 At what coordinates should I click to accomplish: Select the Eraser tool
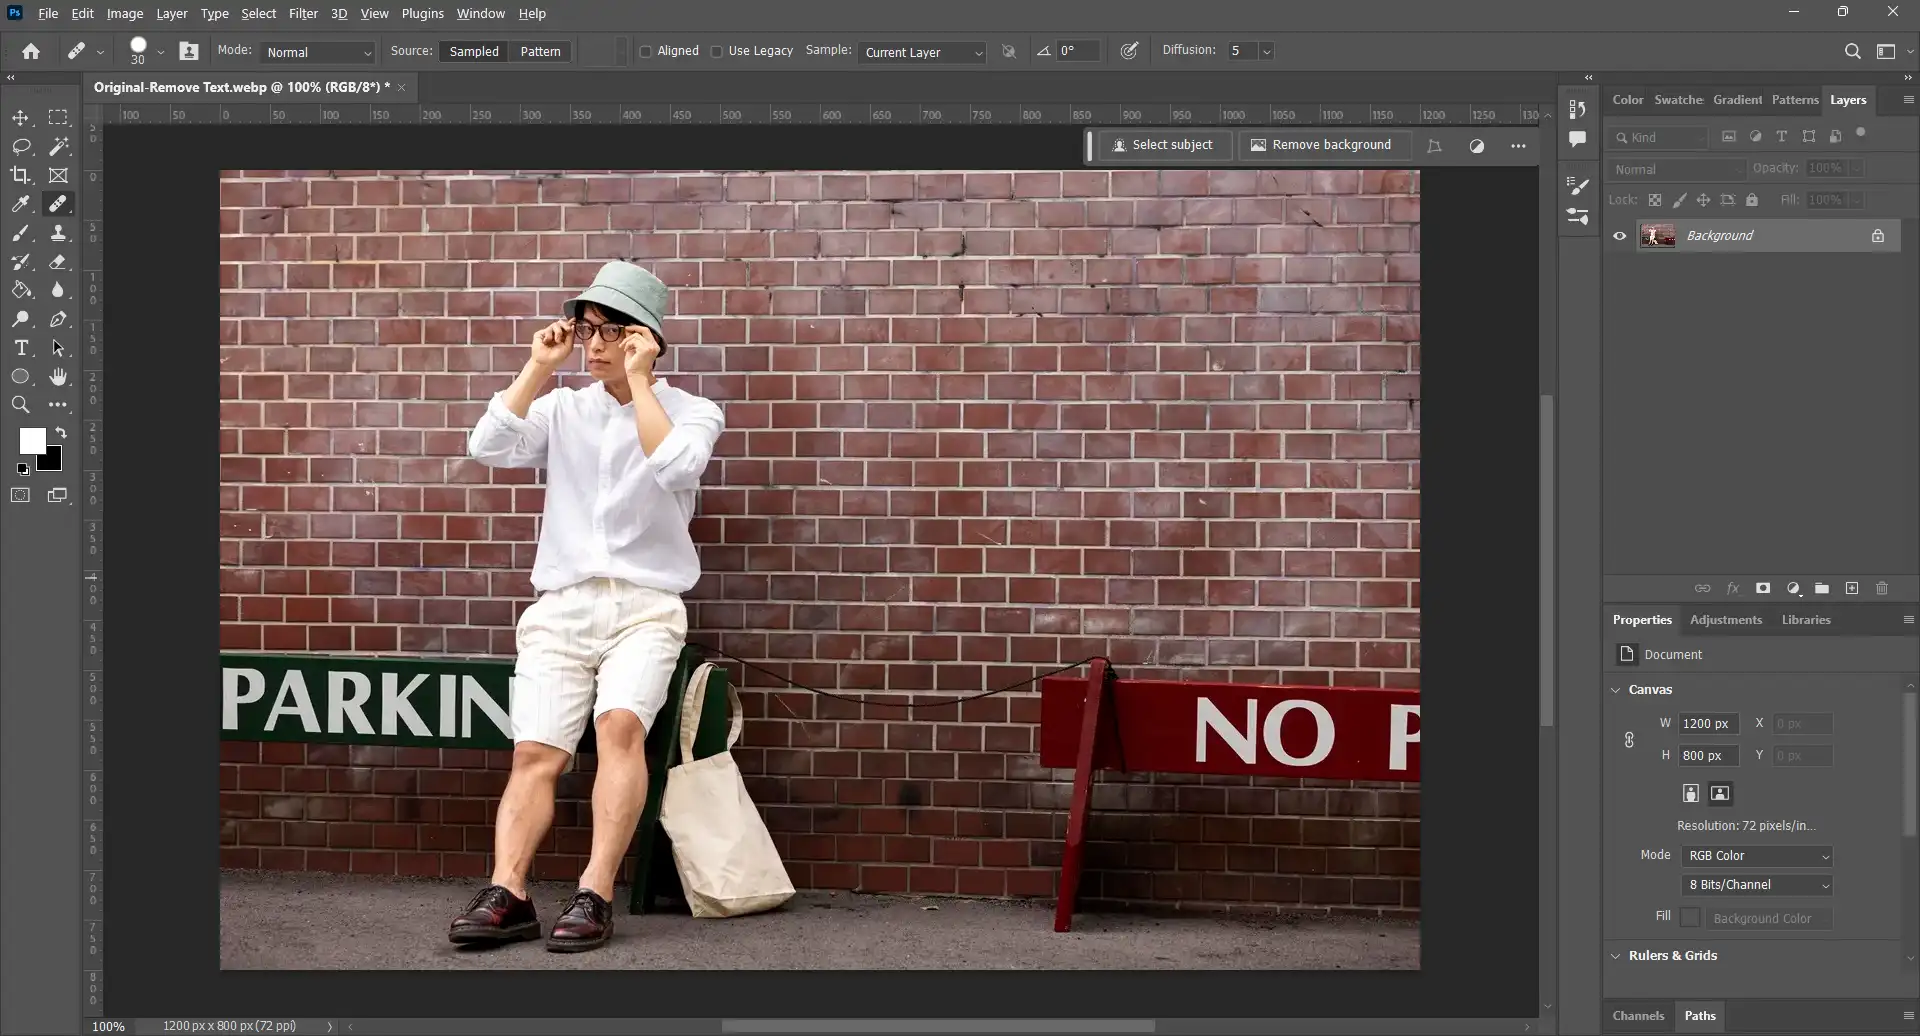tap(58, 262)
